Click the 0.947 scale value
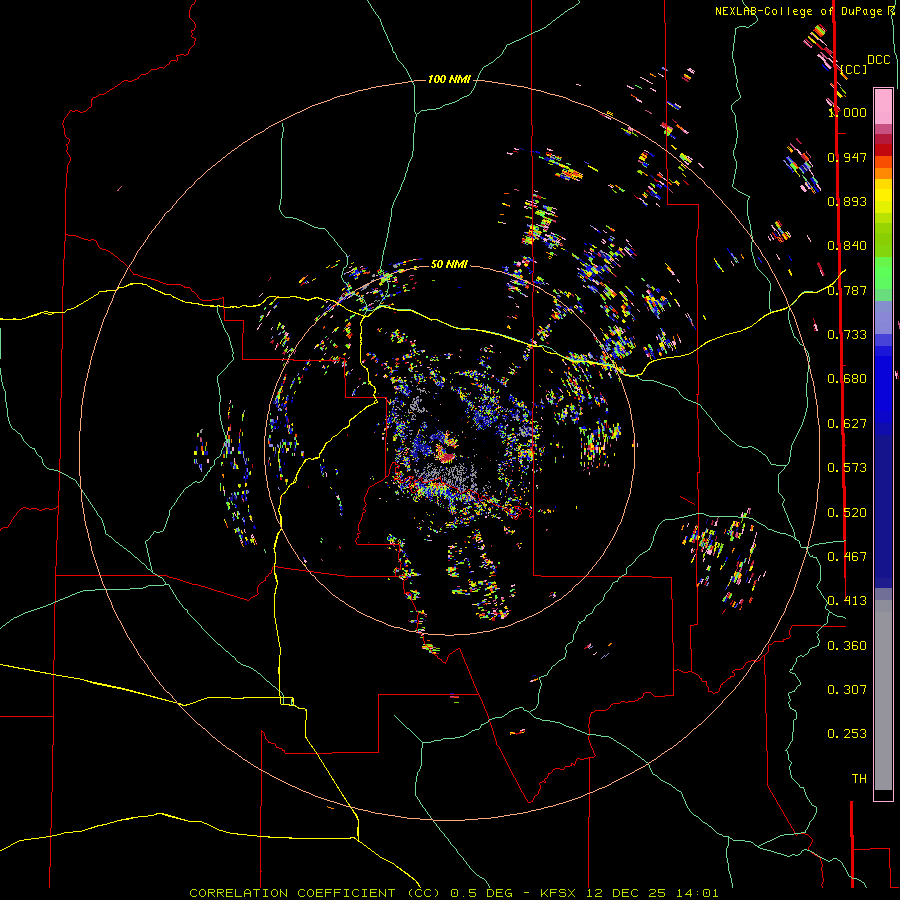 [848, 157]
